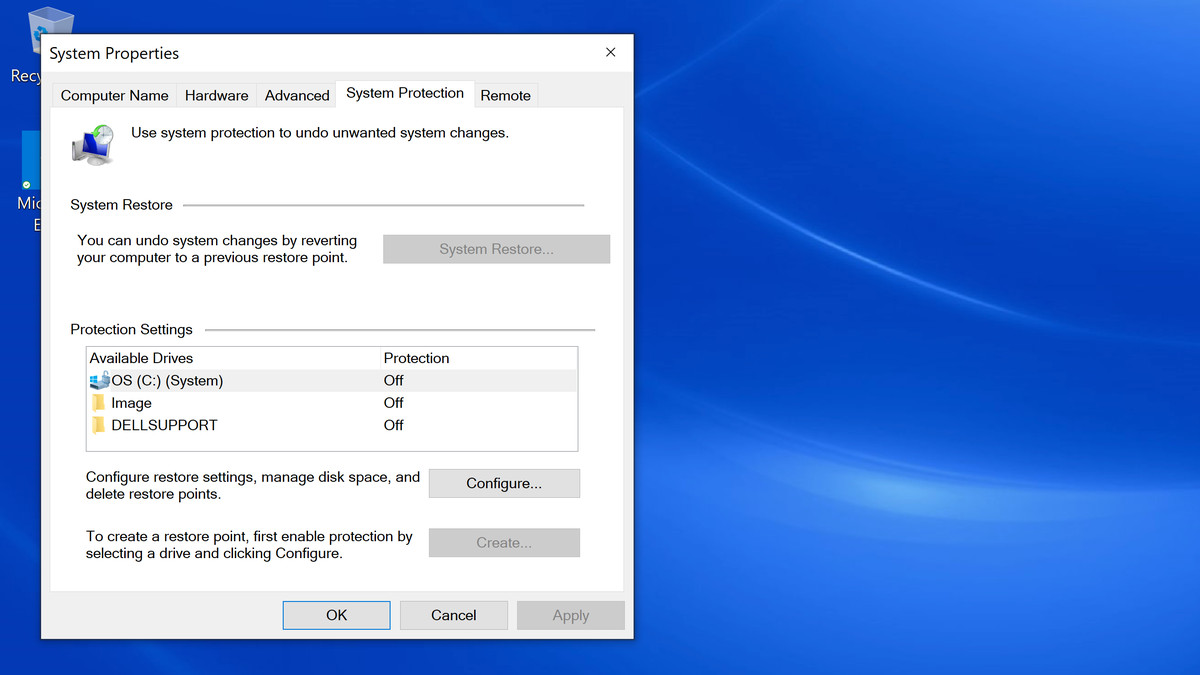The width and height of the screenshot is (1200, 675).
Task: Open the Remote tab
Action: [x=505, y=95]
